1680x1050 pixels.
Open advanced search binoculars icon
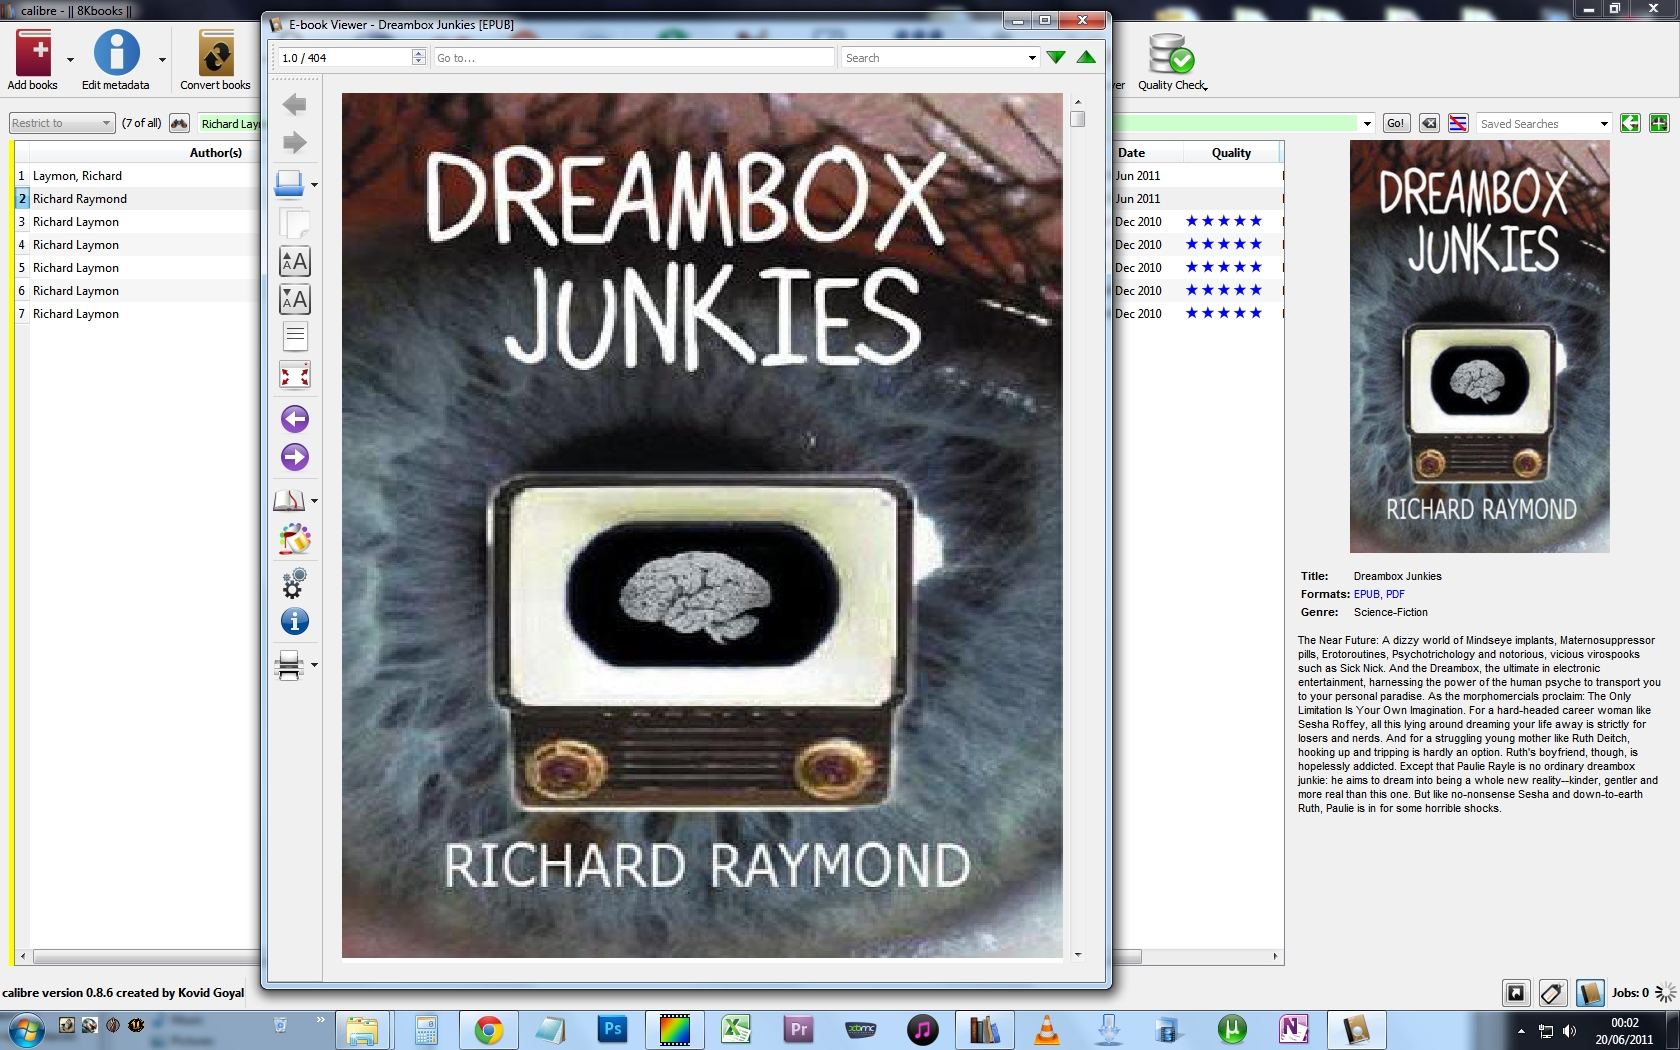tap(179, 123)
